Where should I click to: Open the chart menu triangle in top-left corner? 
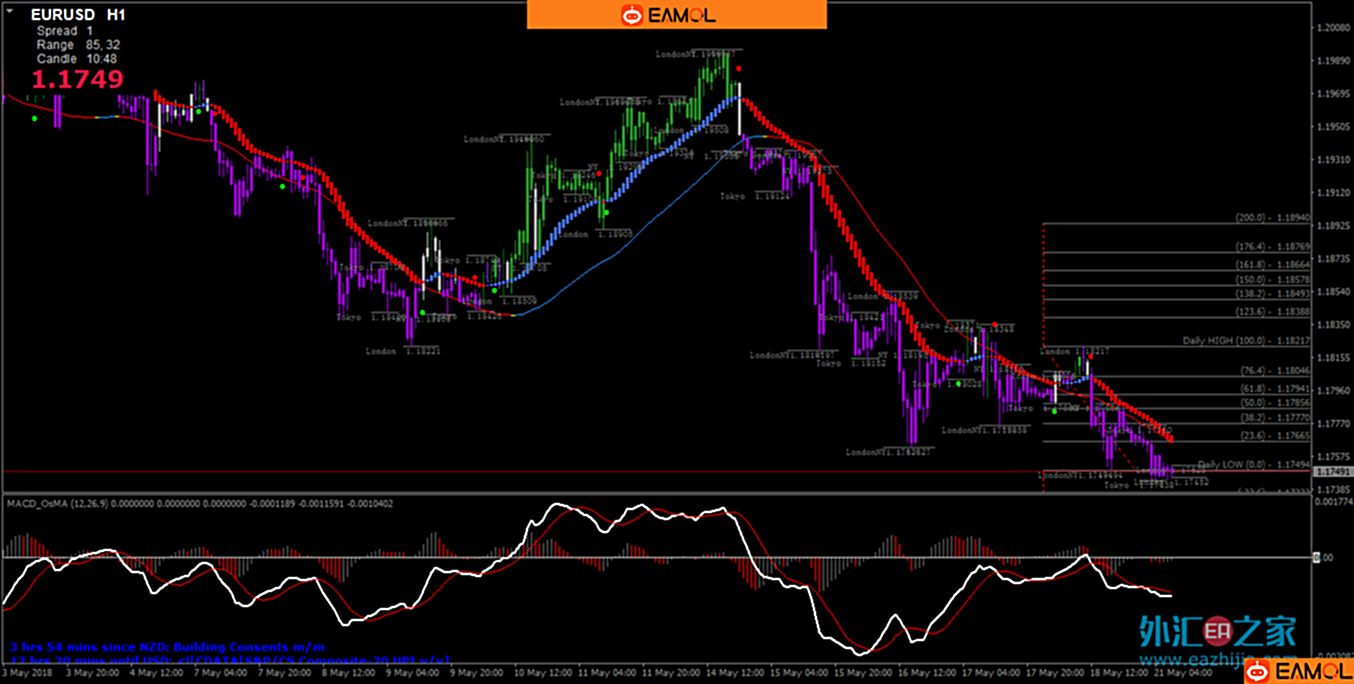(x=8, y=8)
